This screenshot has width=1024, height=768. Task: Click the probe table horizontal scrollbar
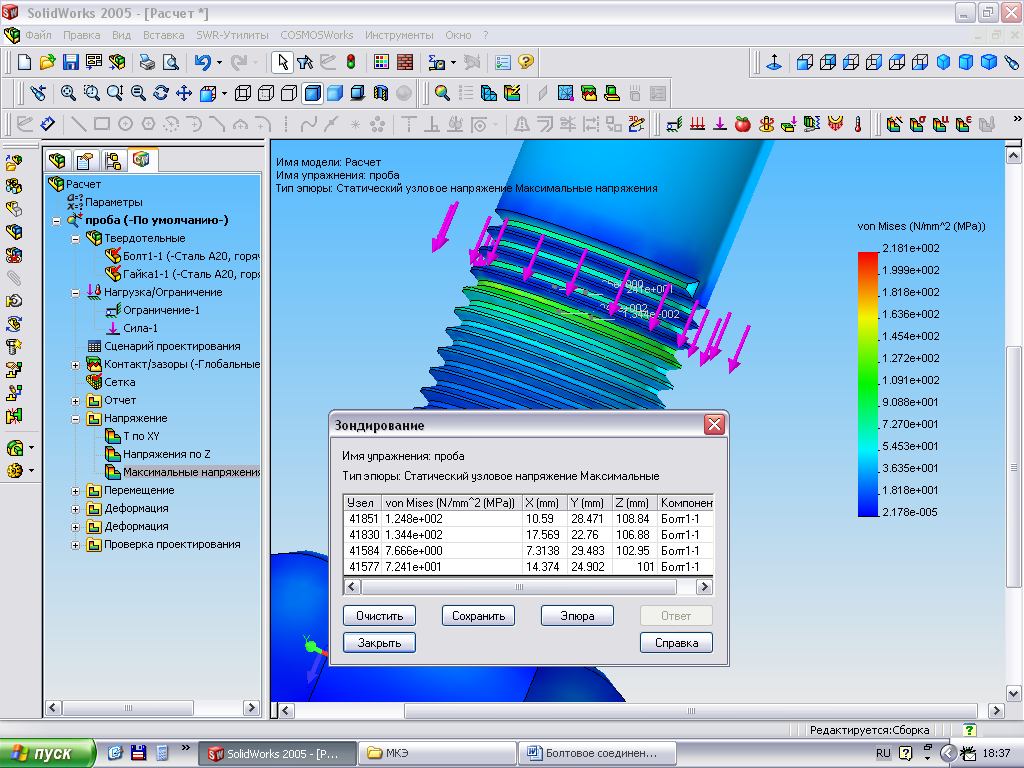(528, 586)
